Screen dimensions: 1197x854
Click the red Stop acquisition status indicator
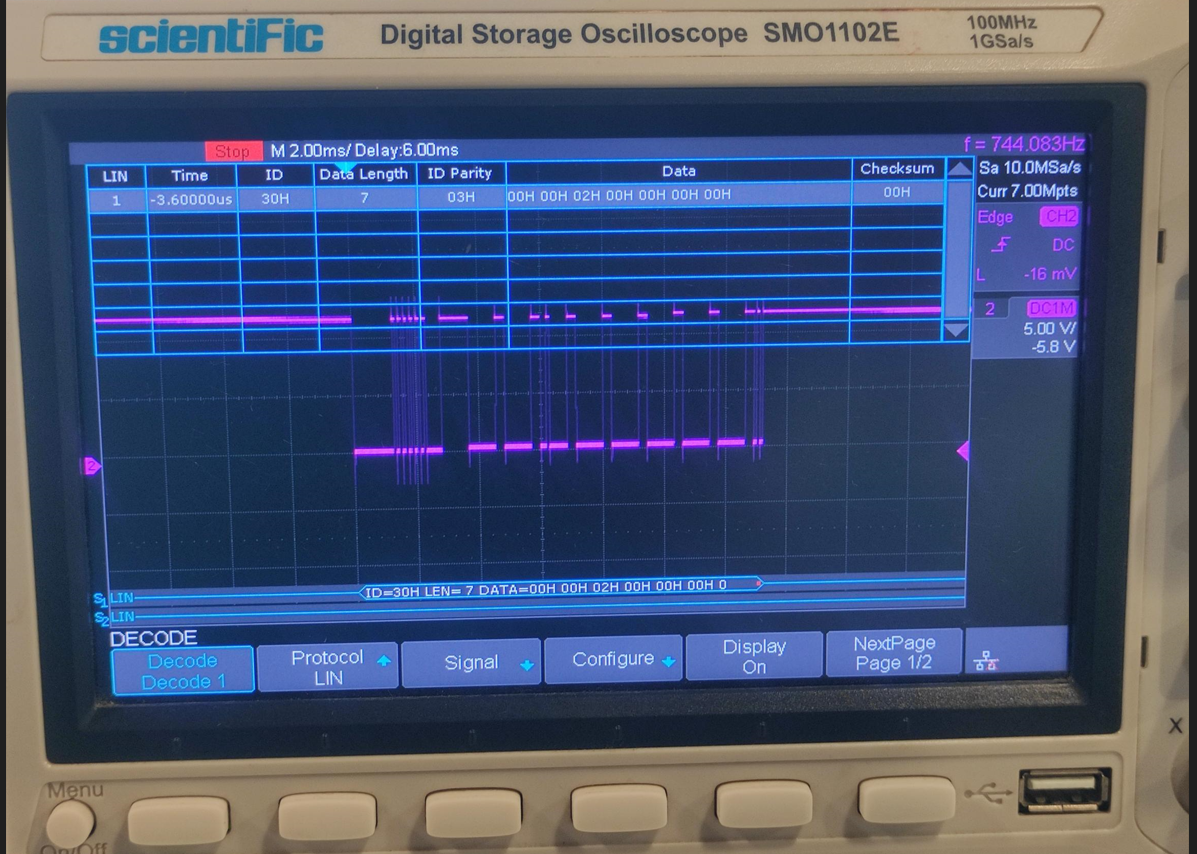[x=233, y=151]
